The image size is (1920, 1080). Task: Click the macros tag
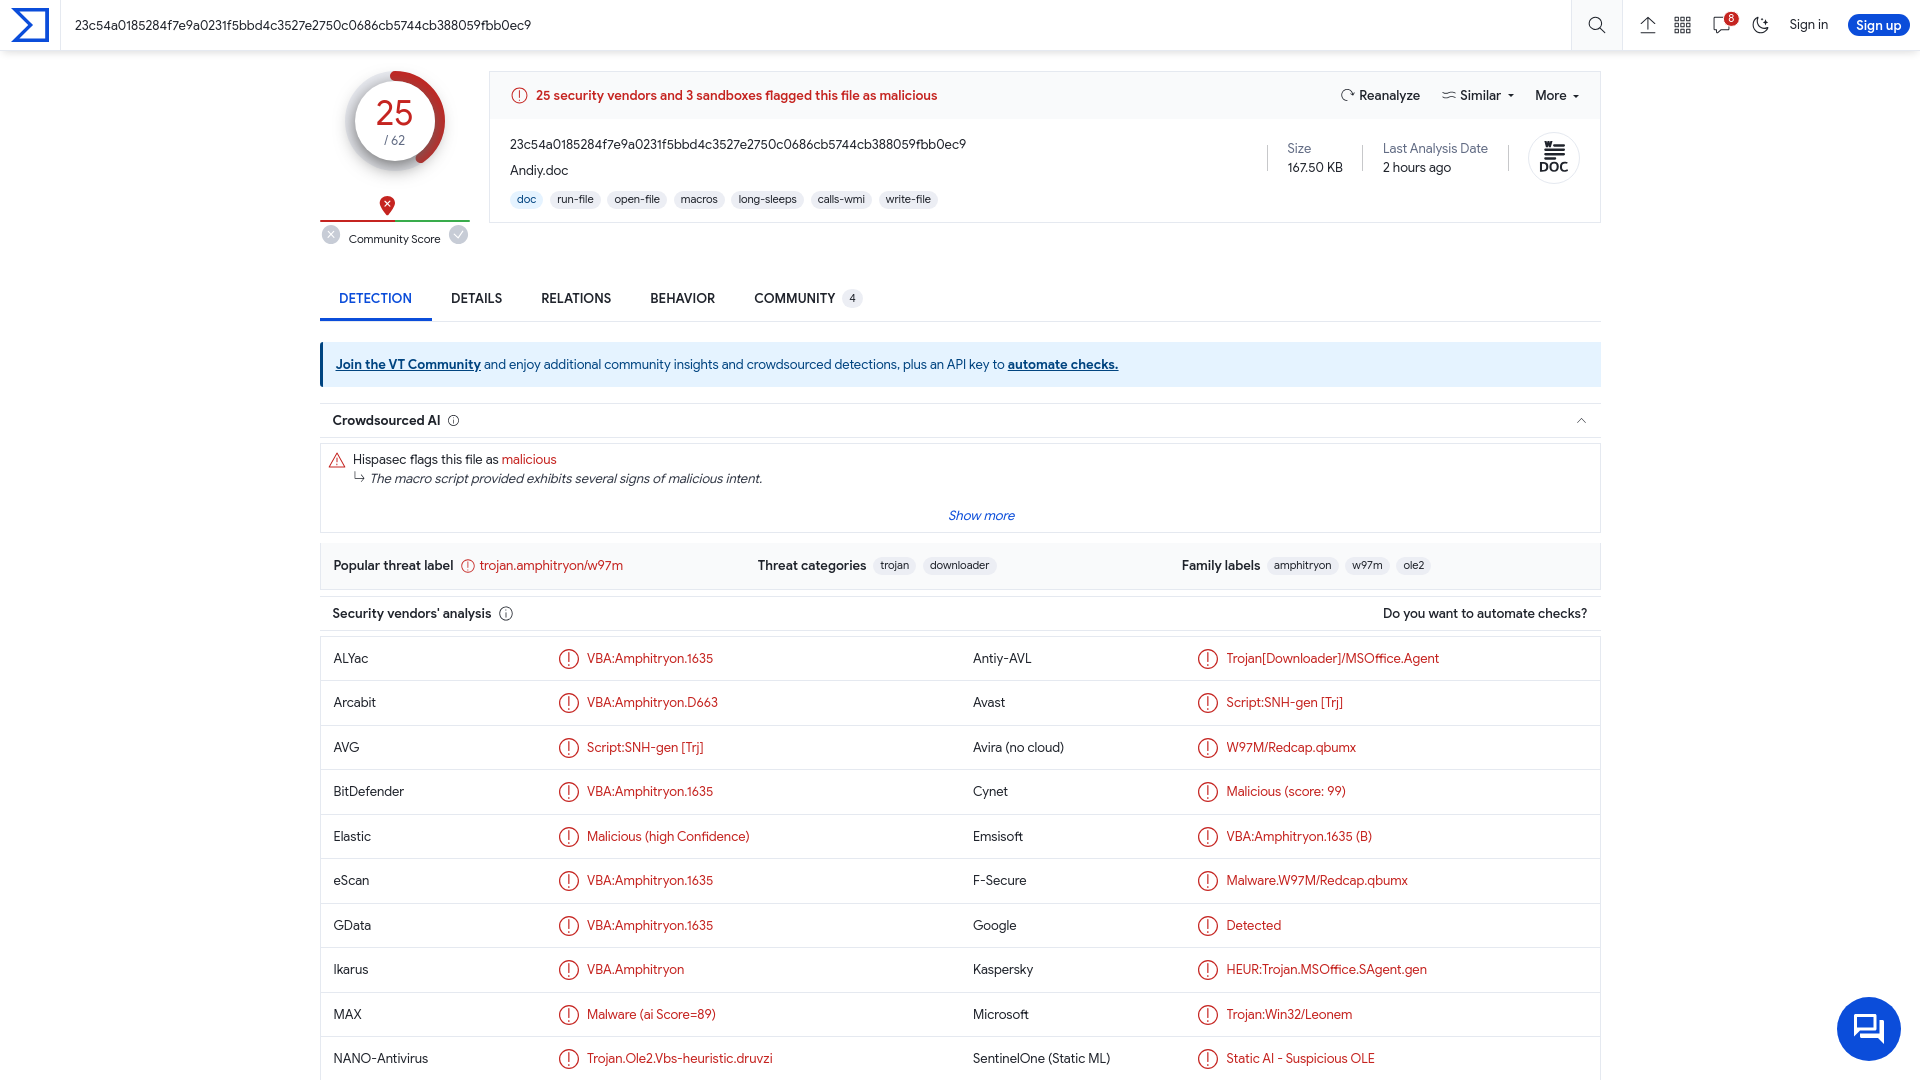pos(699,200)
